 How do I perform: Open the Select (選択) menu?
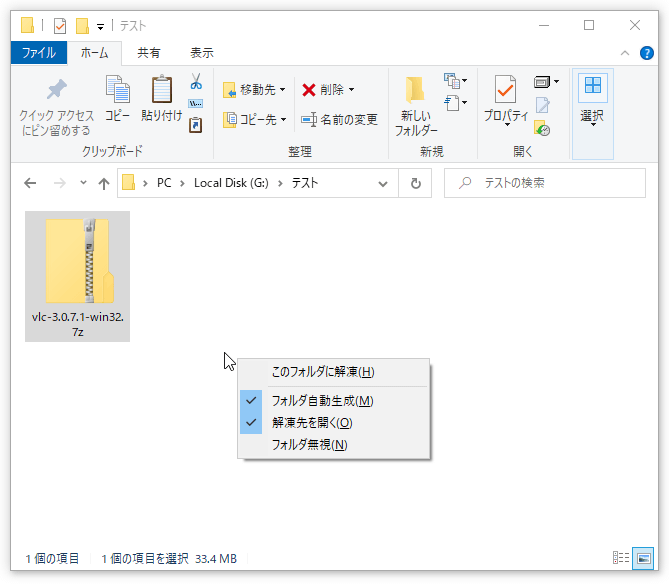click(593, 114)
